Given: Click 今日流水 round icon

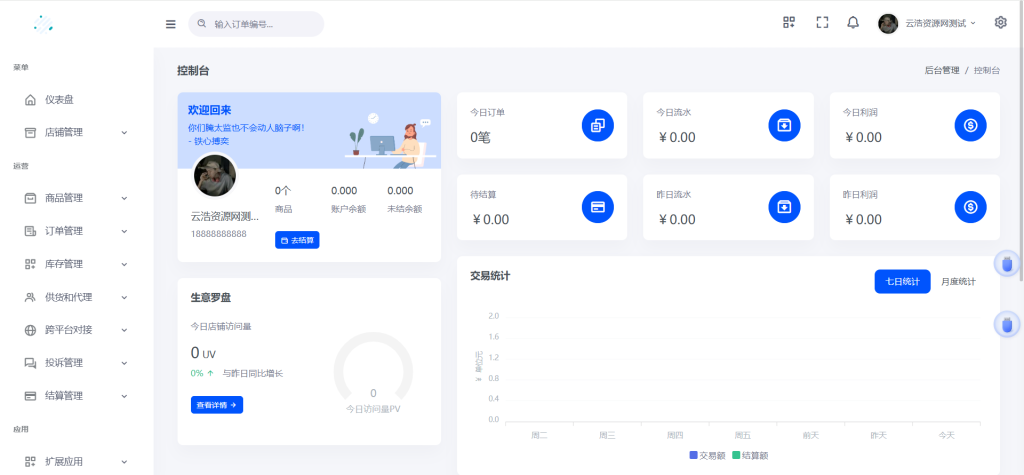Looking at the screenshot, I should pyautogui.click(x=784, y=125).
